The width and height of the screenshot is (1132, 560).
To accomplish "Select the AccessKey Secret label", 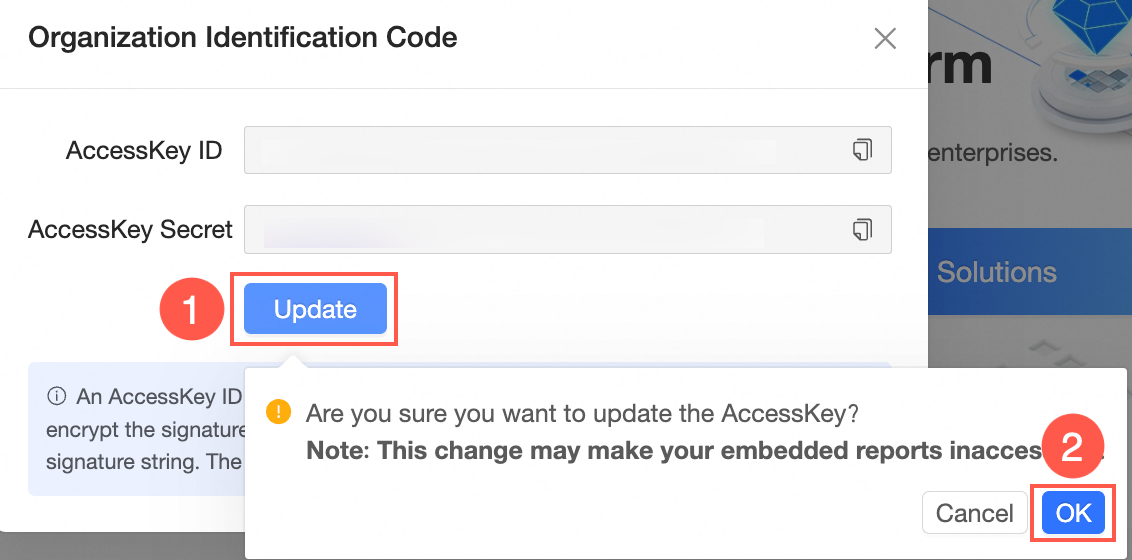I will 130,230.
